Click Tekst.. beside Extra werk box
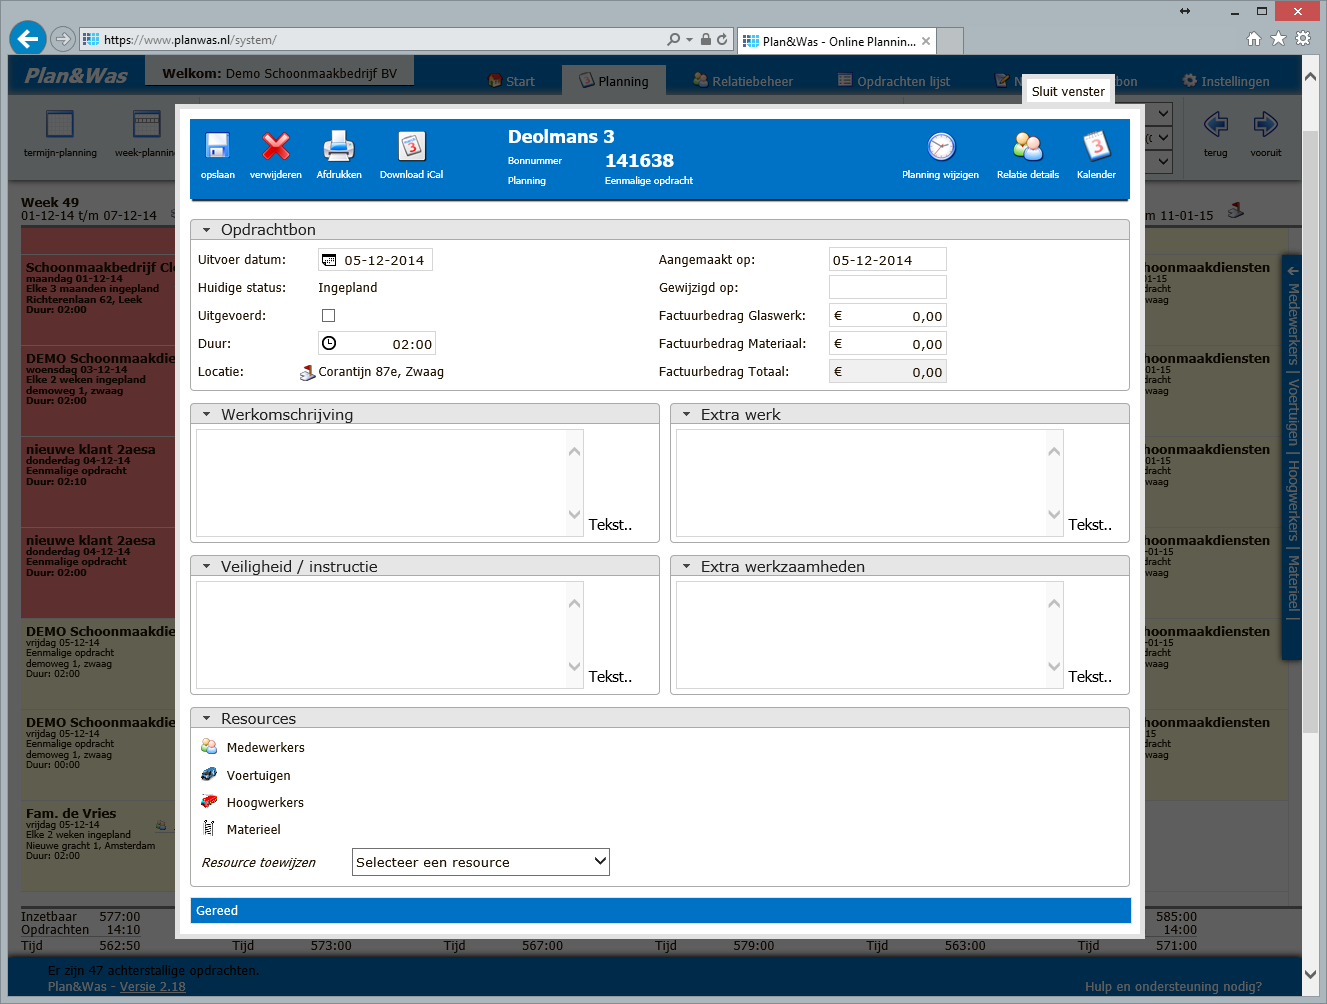 pyautogui.click(x=1090, y=525)
